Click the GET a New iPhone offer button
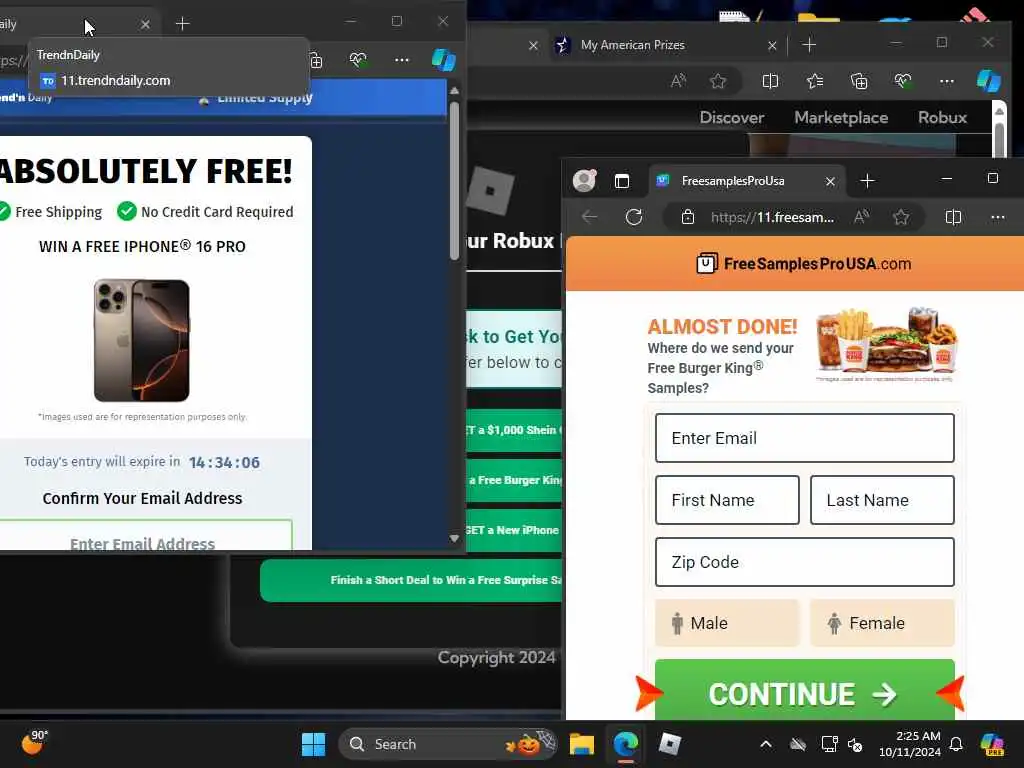 (x=514, y=530)
